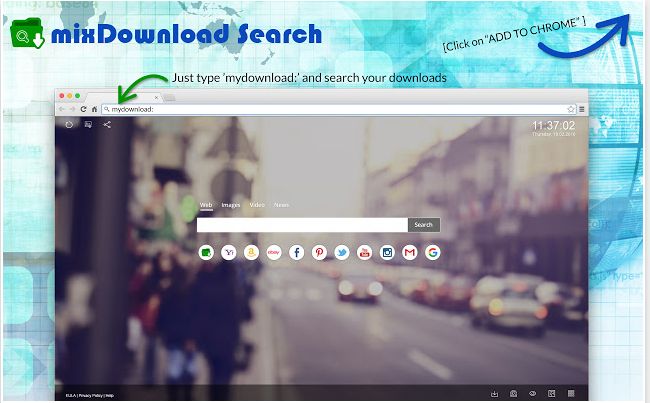The height and width of the screenshot is (403, 650).
Task: Open the eBay shortcut icon
Action: point(274,252)
